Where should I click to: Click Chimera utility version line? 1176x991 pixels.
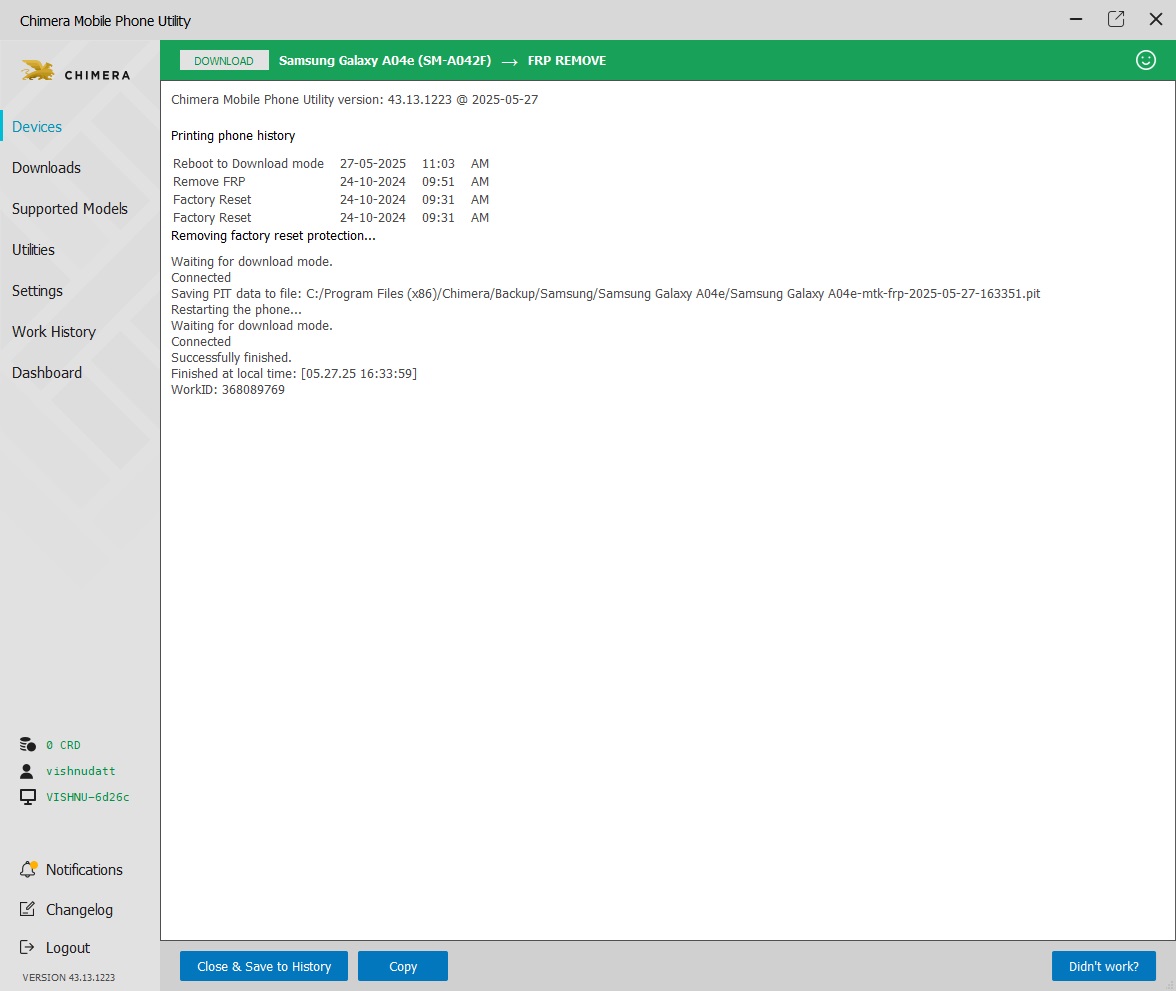coord(355,100)
